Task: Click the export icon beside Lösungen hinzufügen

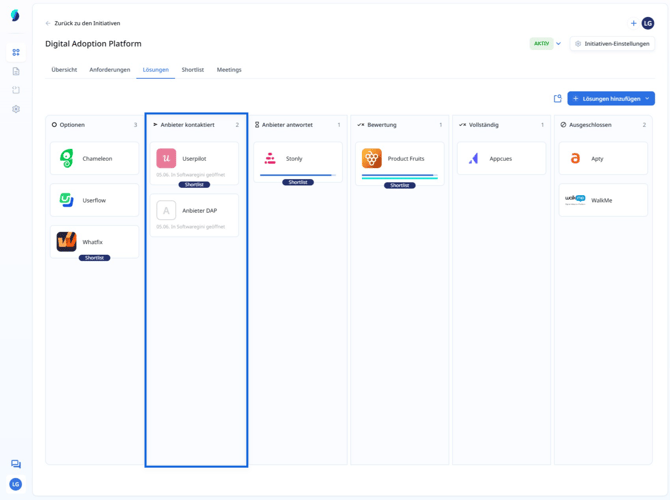Action: click(x=557, y=98)
